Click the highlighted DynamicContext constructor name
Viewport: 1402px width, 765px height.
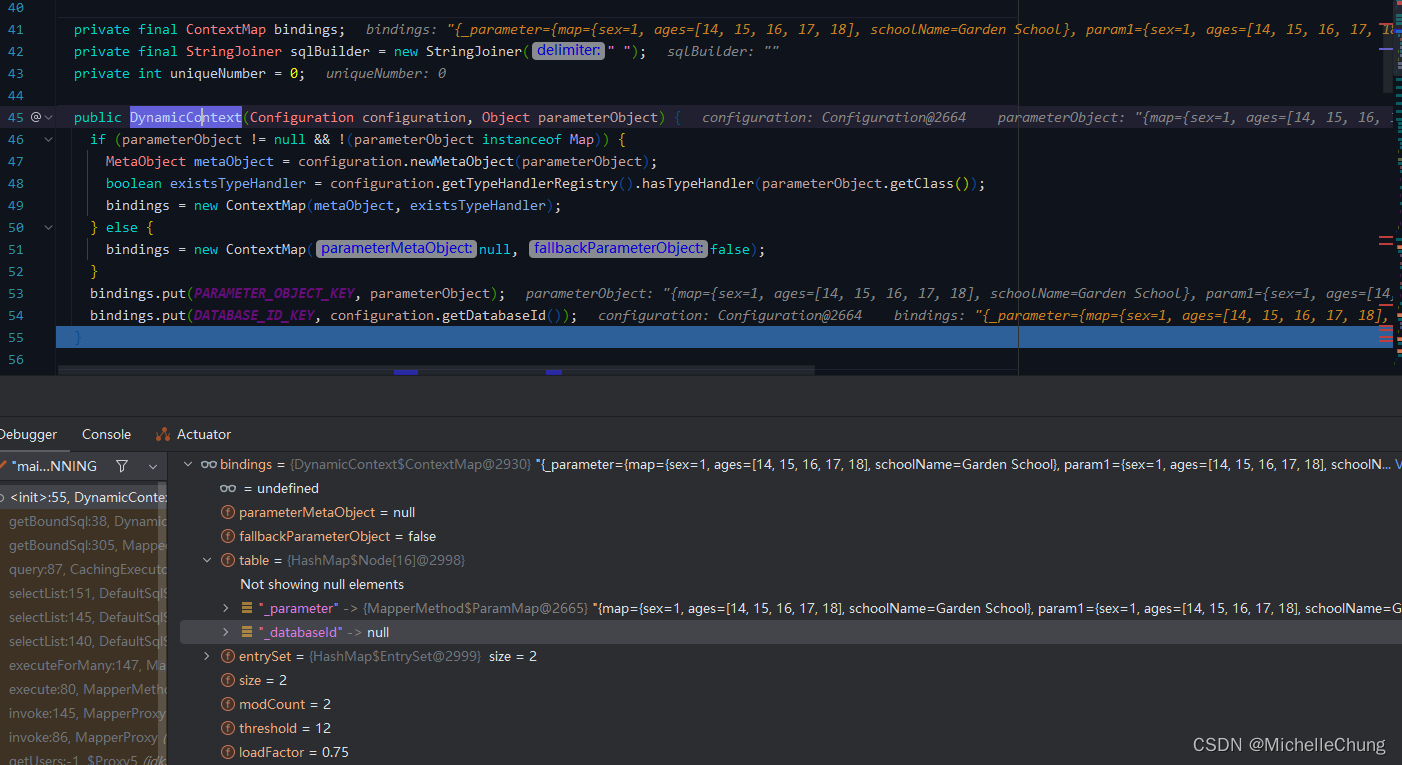point(185,117)
